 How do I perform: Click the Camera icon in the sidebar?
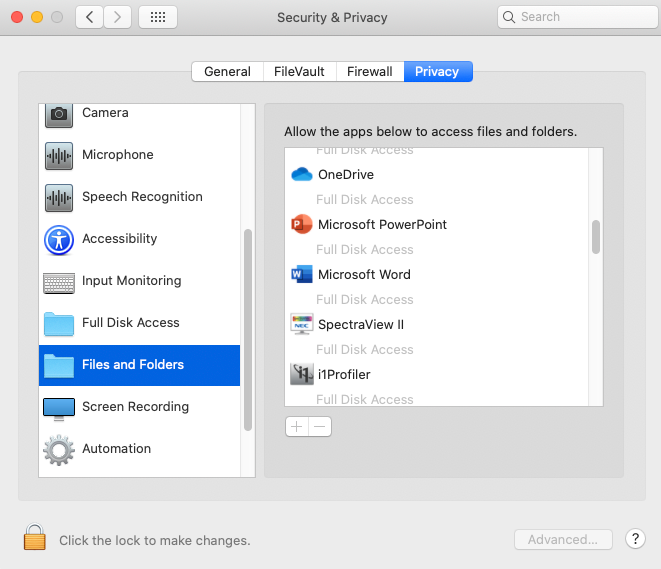click(x=59, y=115)
